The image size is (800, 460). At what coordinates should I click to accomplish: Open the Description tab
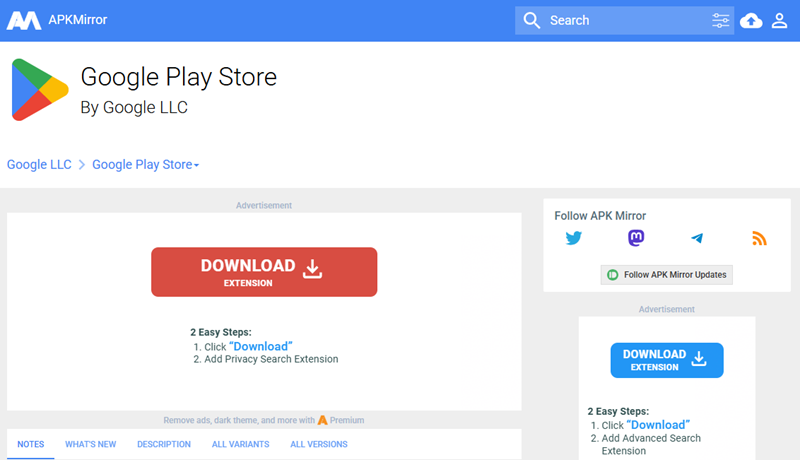click(164, 444)
